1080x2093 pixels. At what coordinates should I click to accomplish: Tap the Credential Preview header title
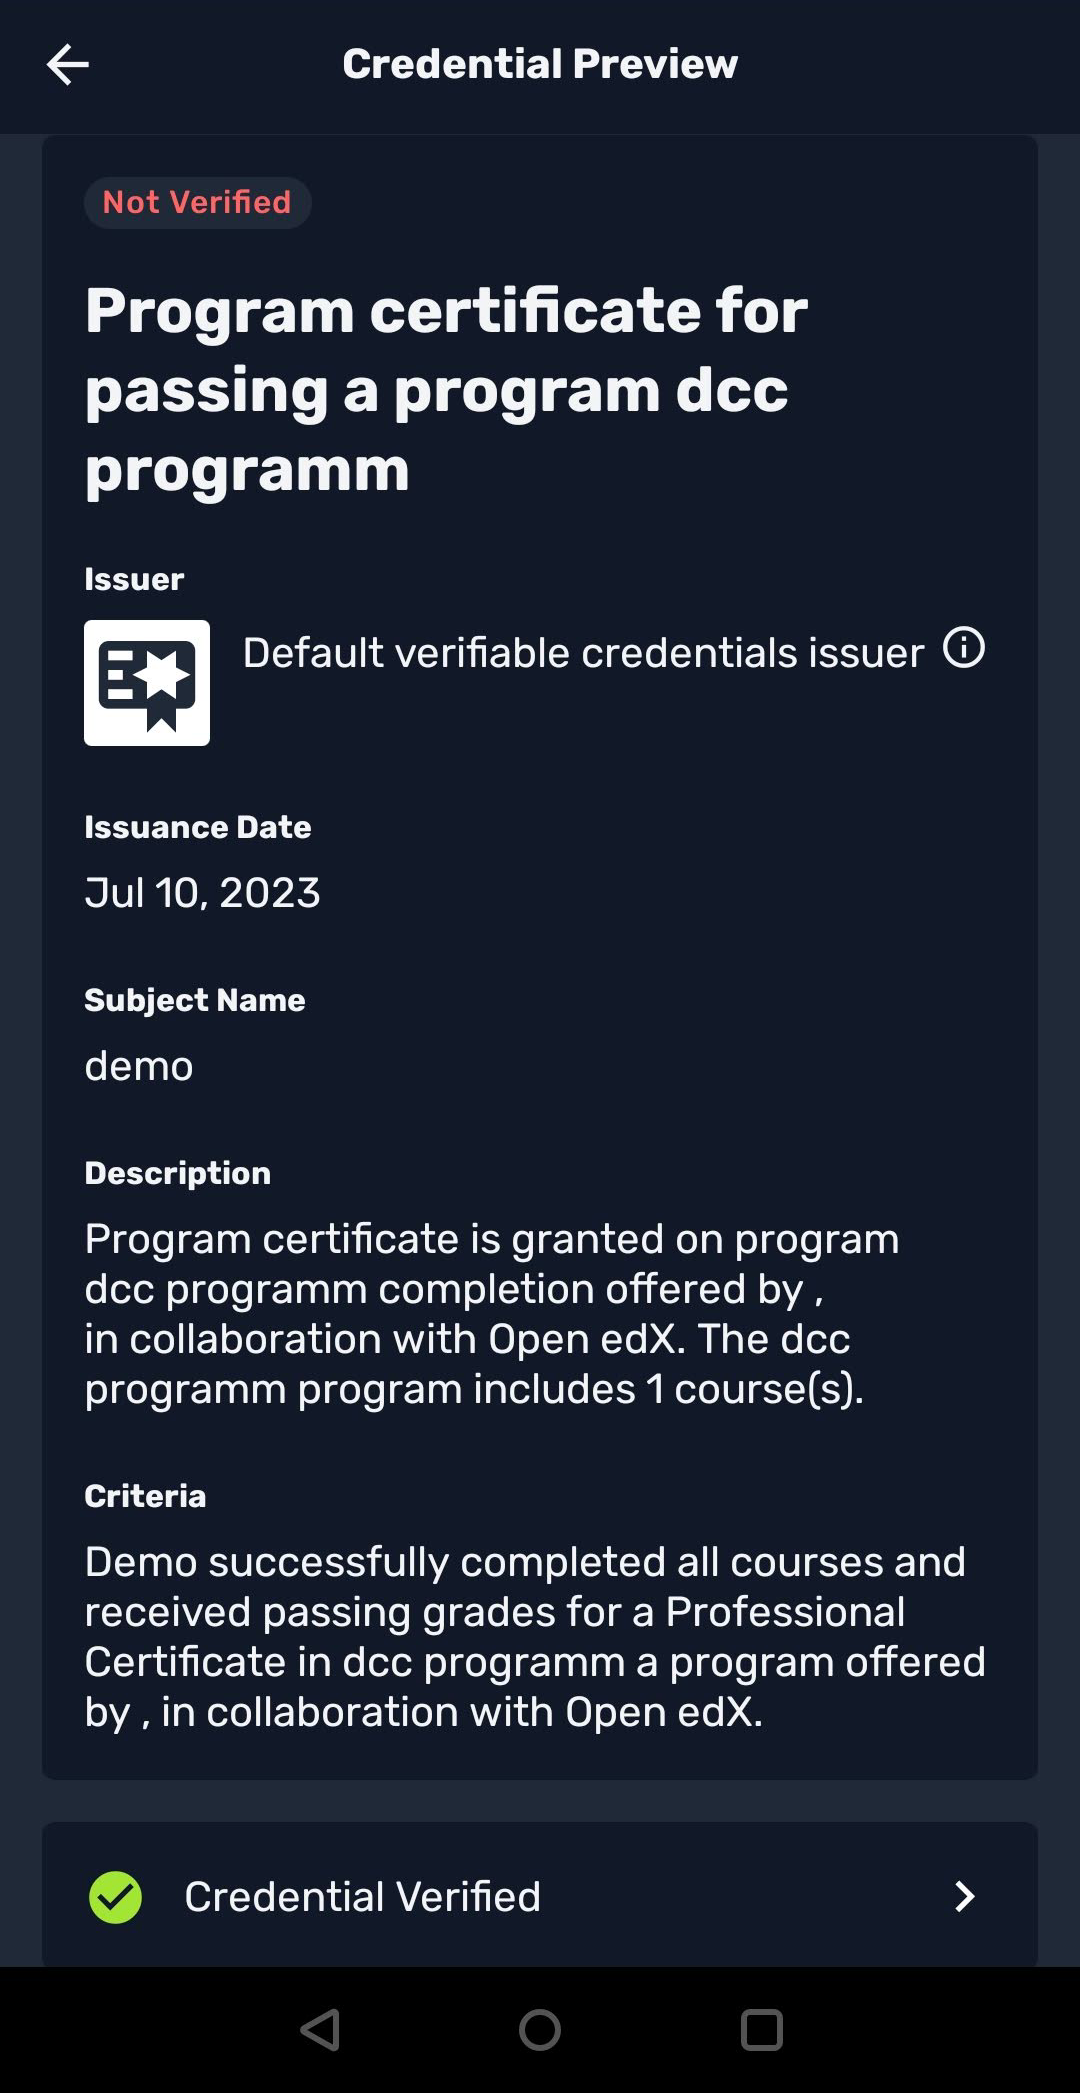[x=540, y=64]
